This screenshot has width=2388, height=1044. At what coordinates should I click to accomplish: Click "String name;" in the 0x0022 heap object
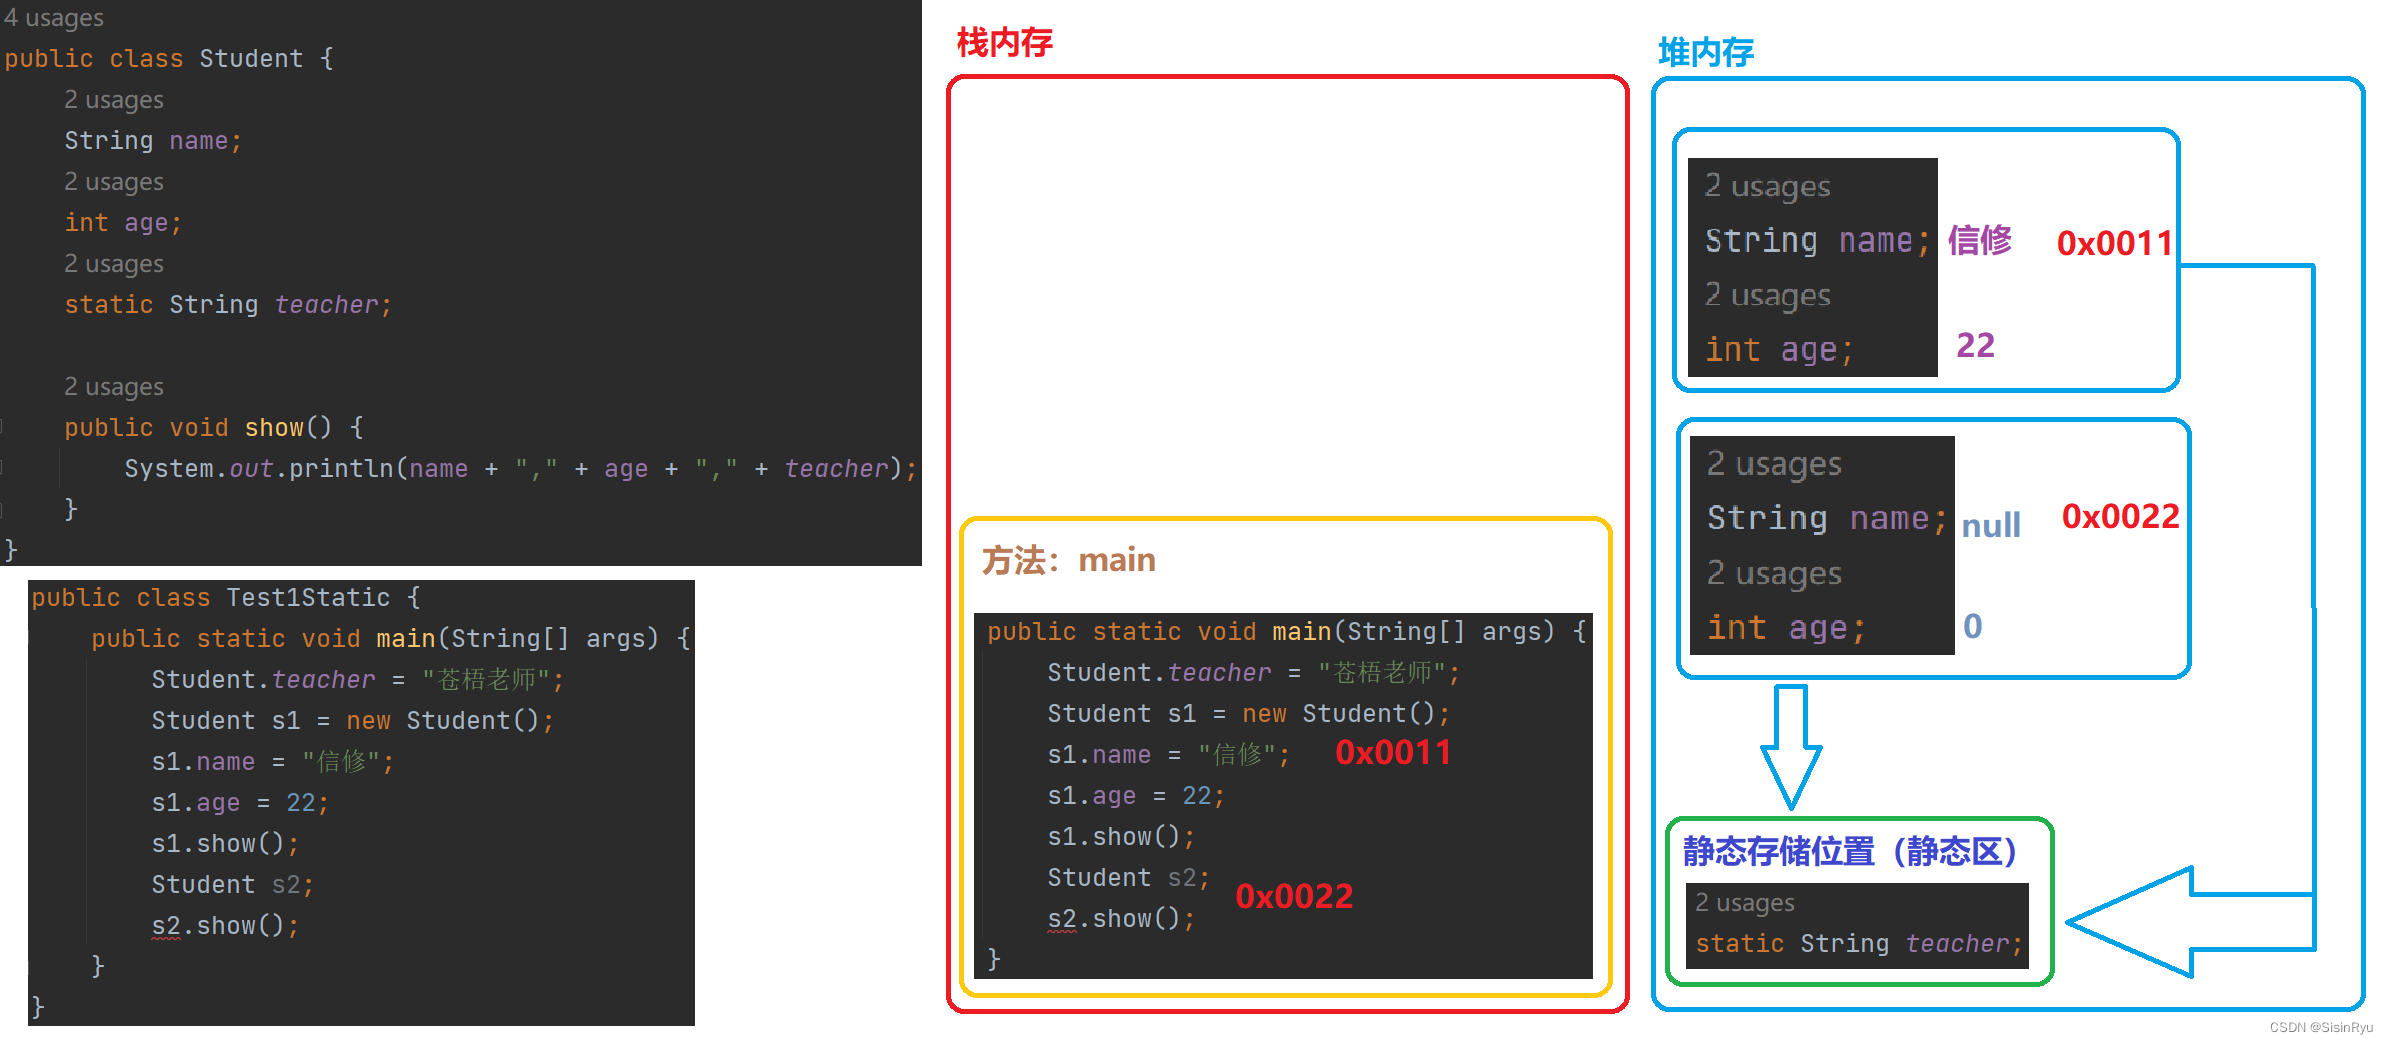click(x=1828, y=518)
